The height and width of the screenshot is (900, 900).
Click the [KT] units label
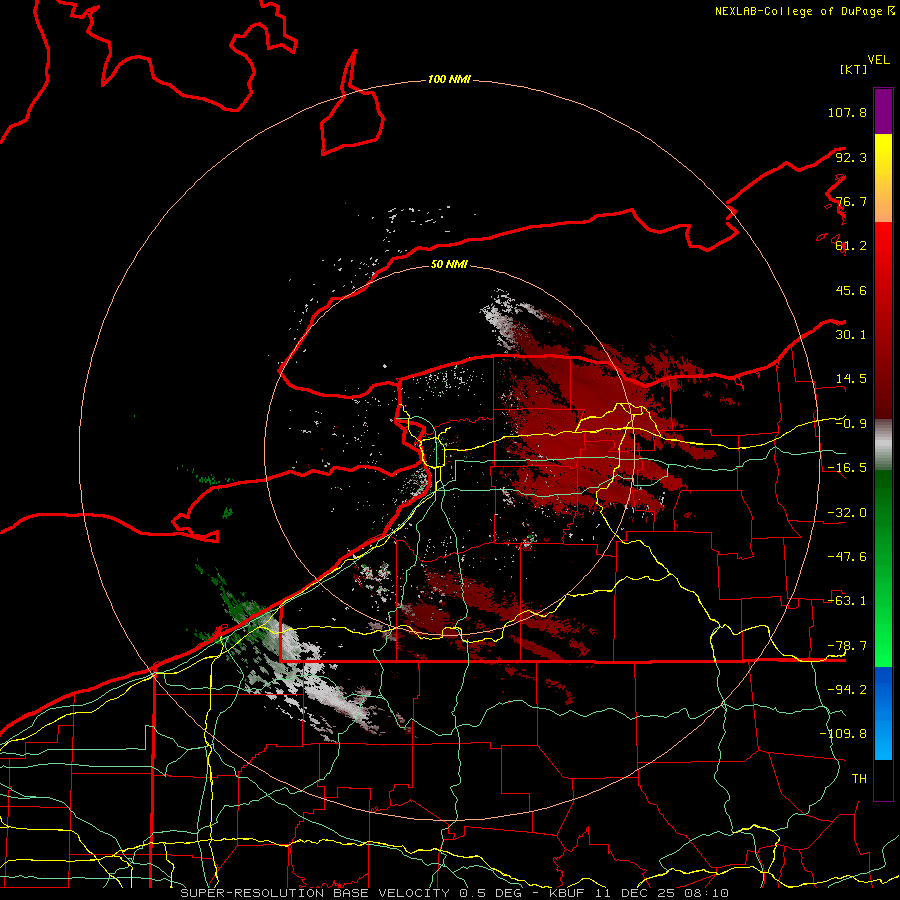tap(853, 69)
